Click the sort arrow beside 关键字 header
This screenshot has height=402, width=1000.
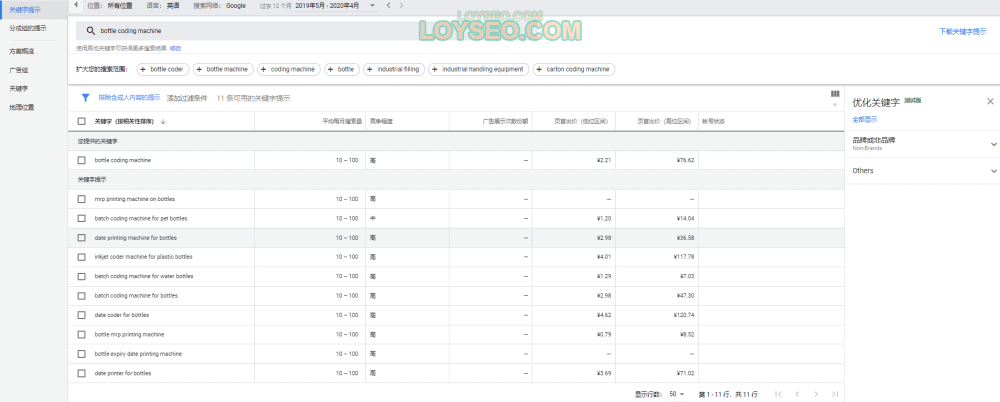[x=163, y=121]
